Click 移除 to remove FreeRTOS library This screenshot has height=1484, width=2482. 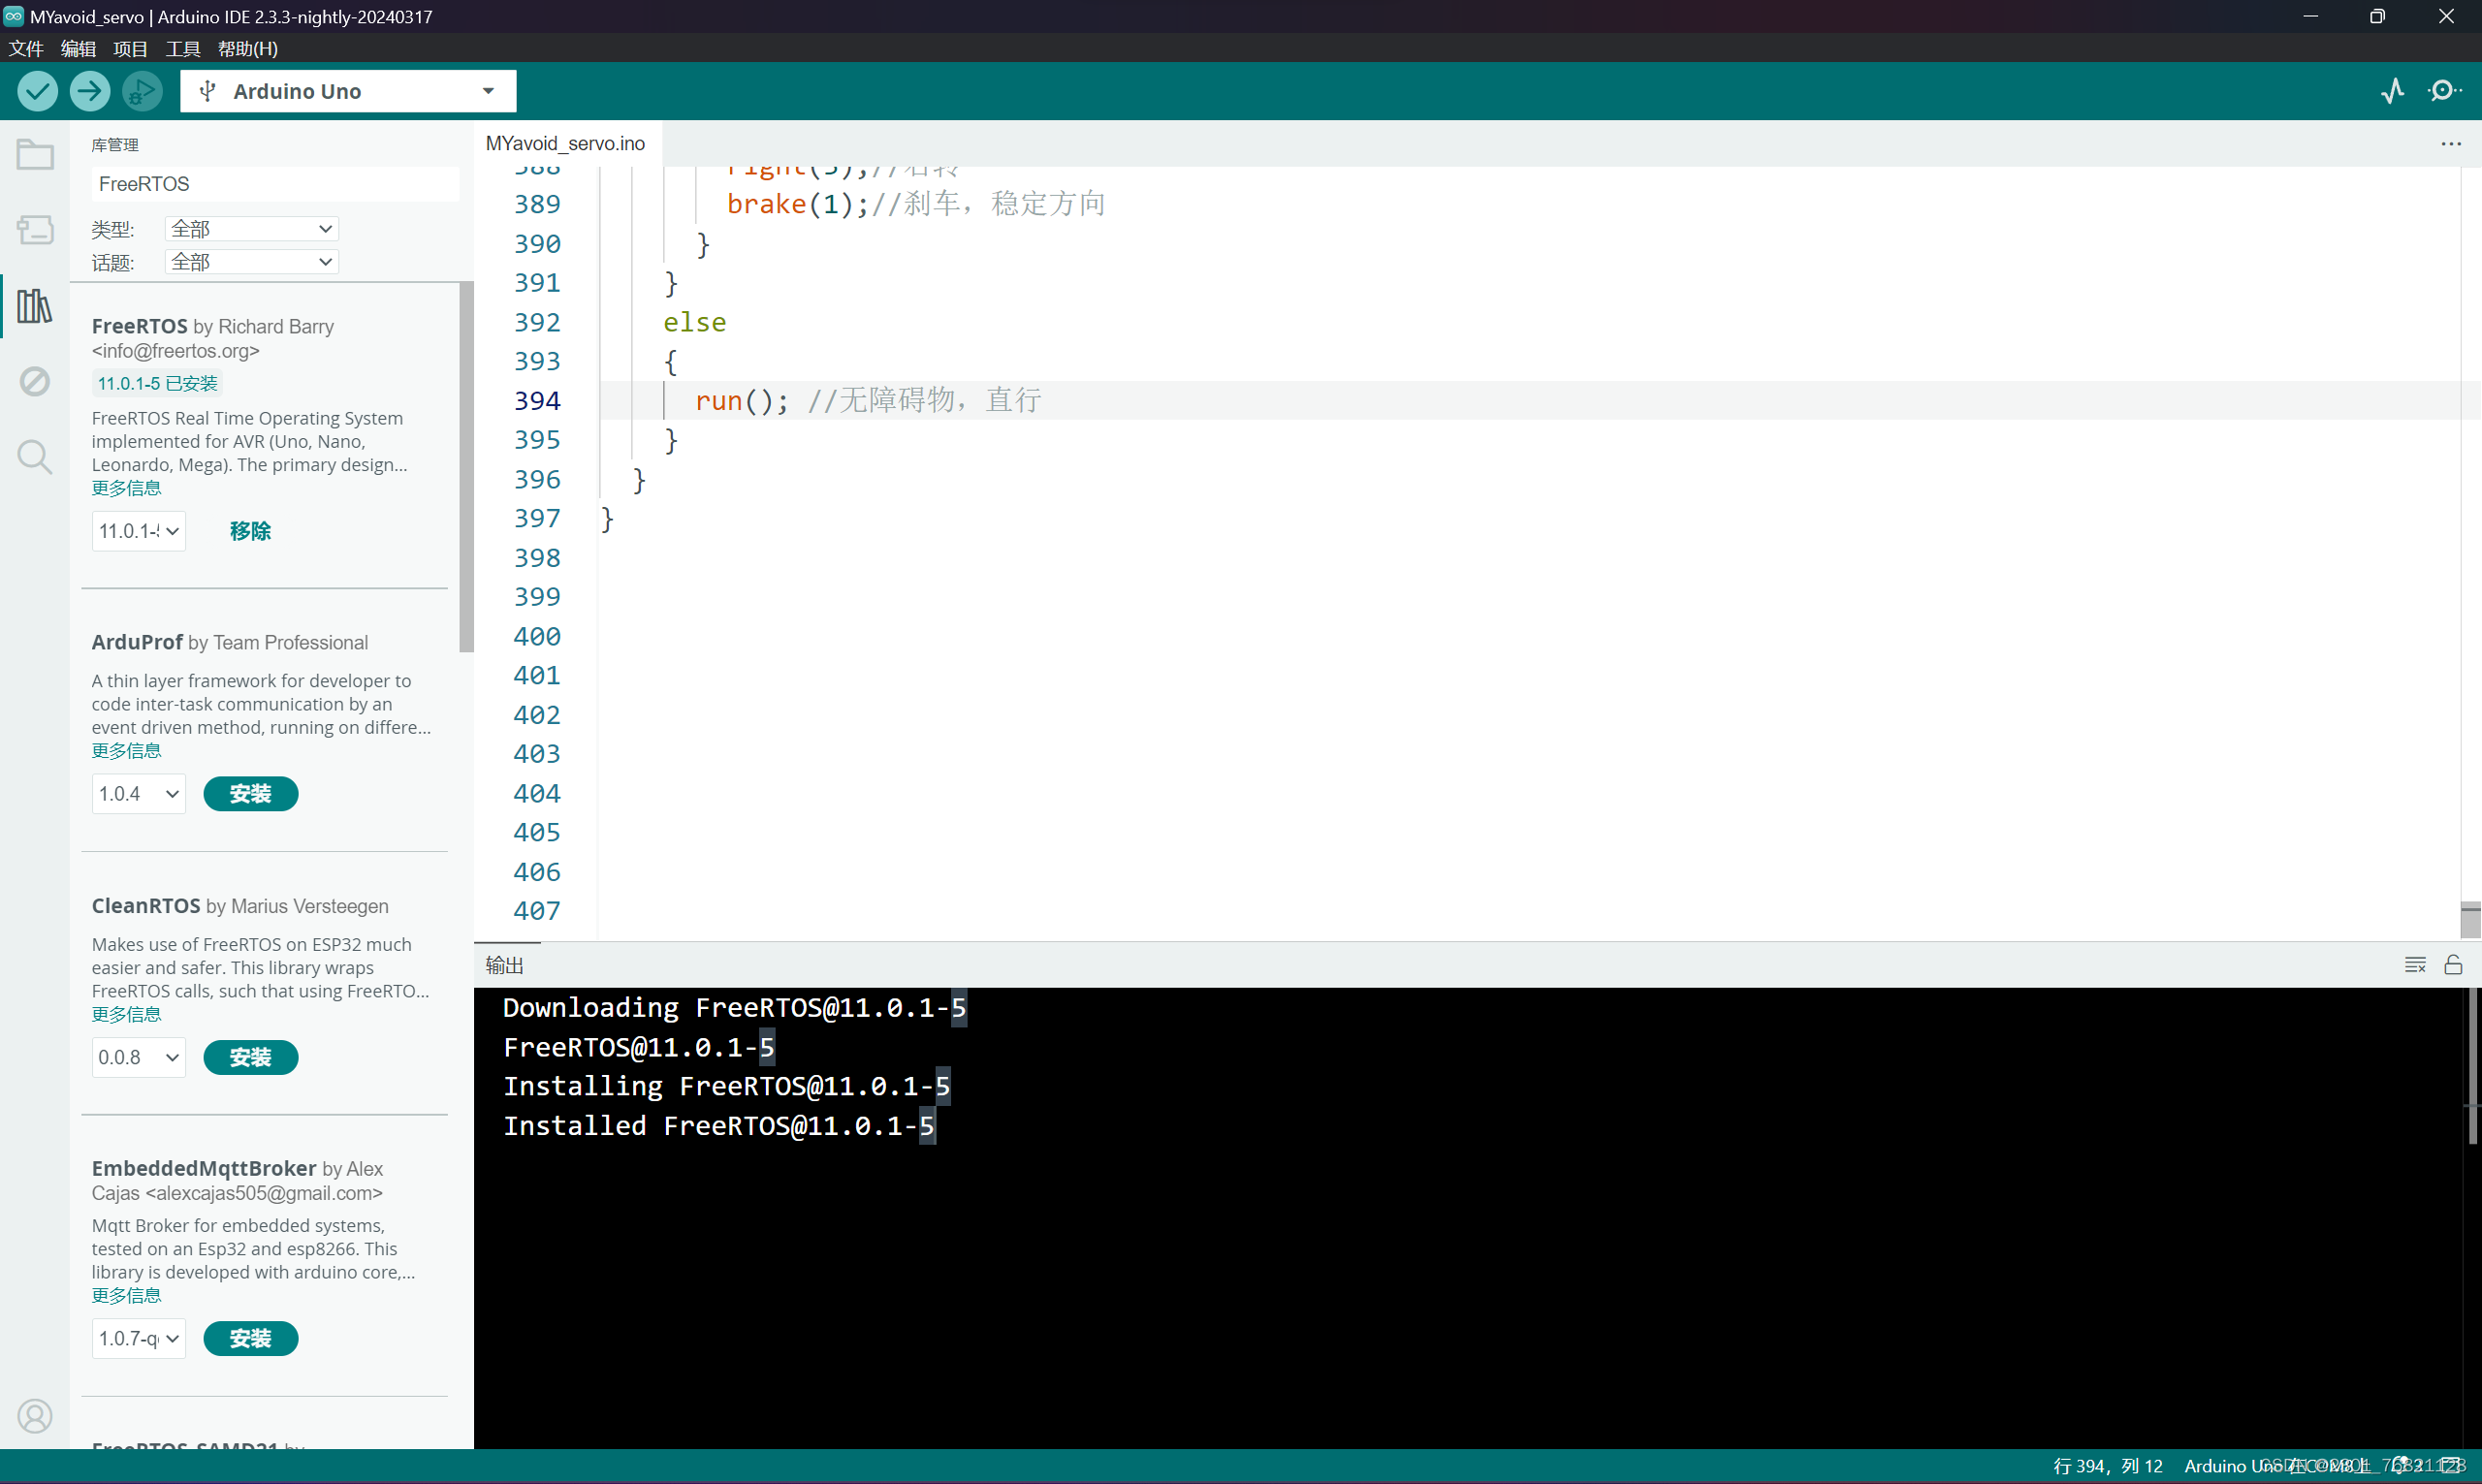click(250, 531)
